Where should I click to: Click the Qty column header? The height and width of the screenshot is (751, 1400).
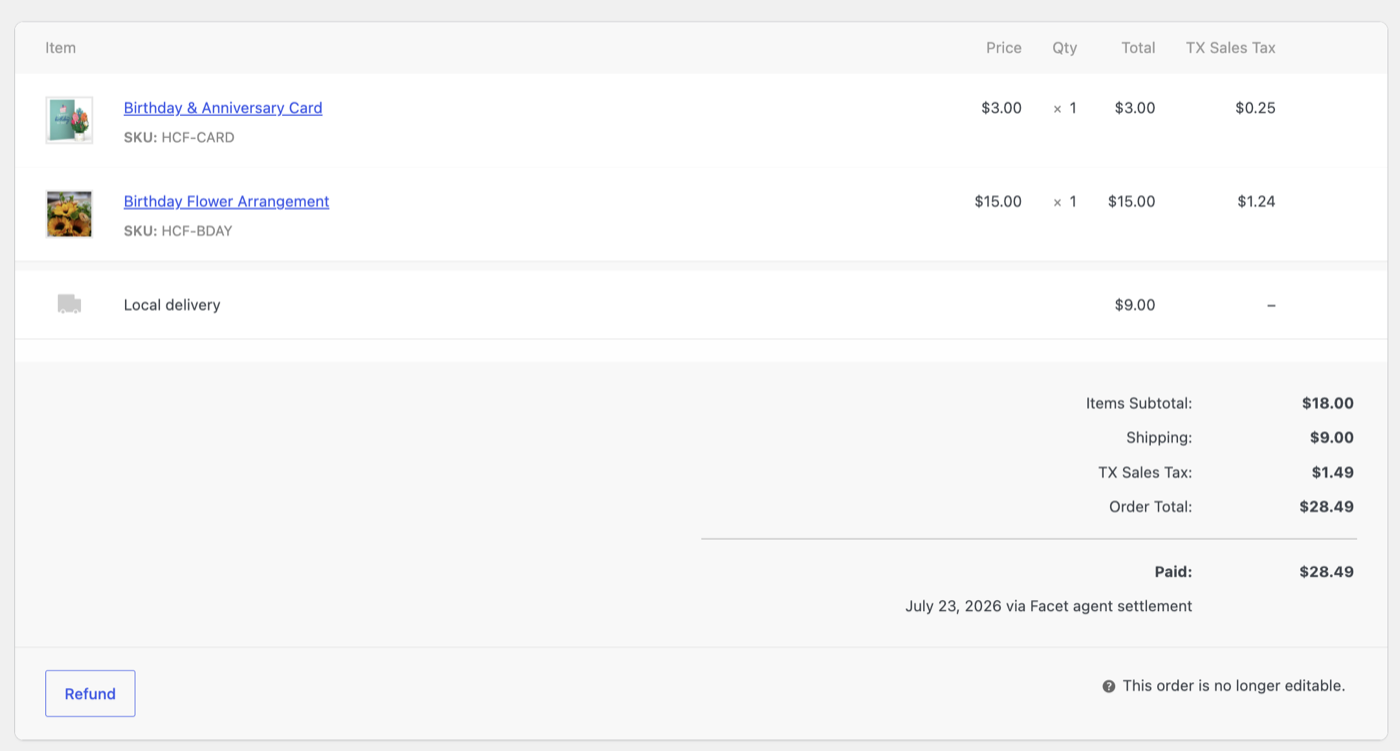click(x=1064, y=47)
